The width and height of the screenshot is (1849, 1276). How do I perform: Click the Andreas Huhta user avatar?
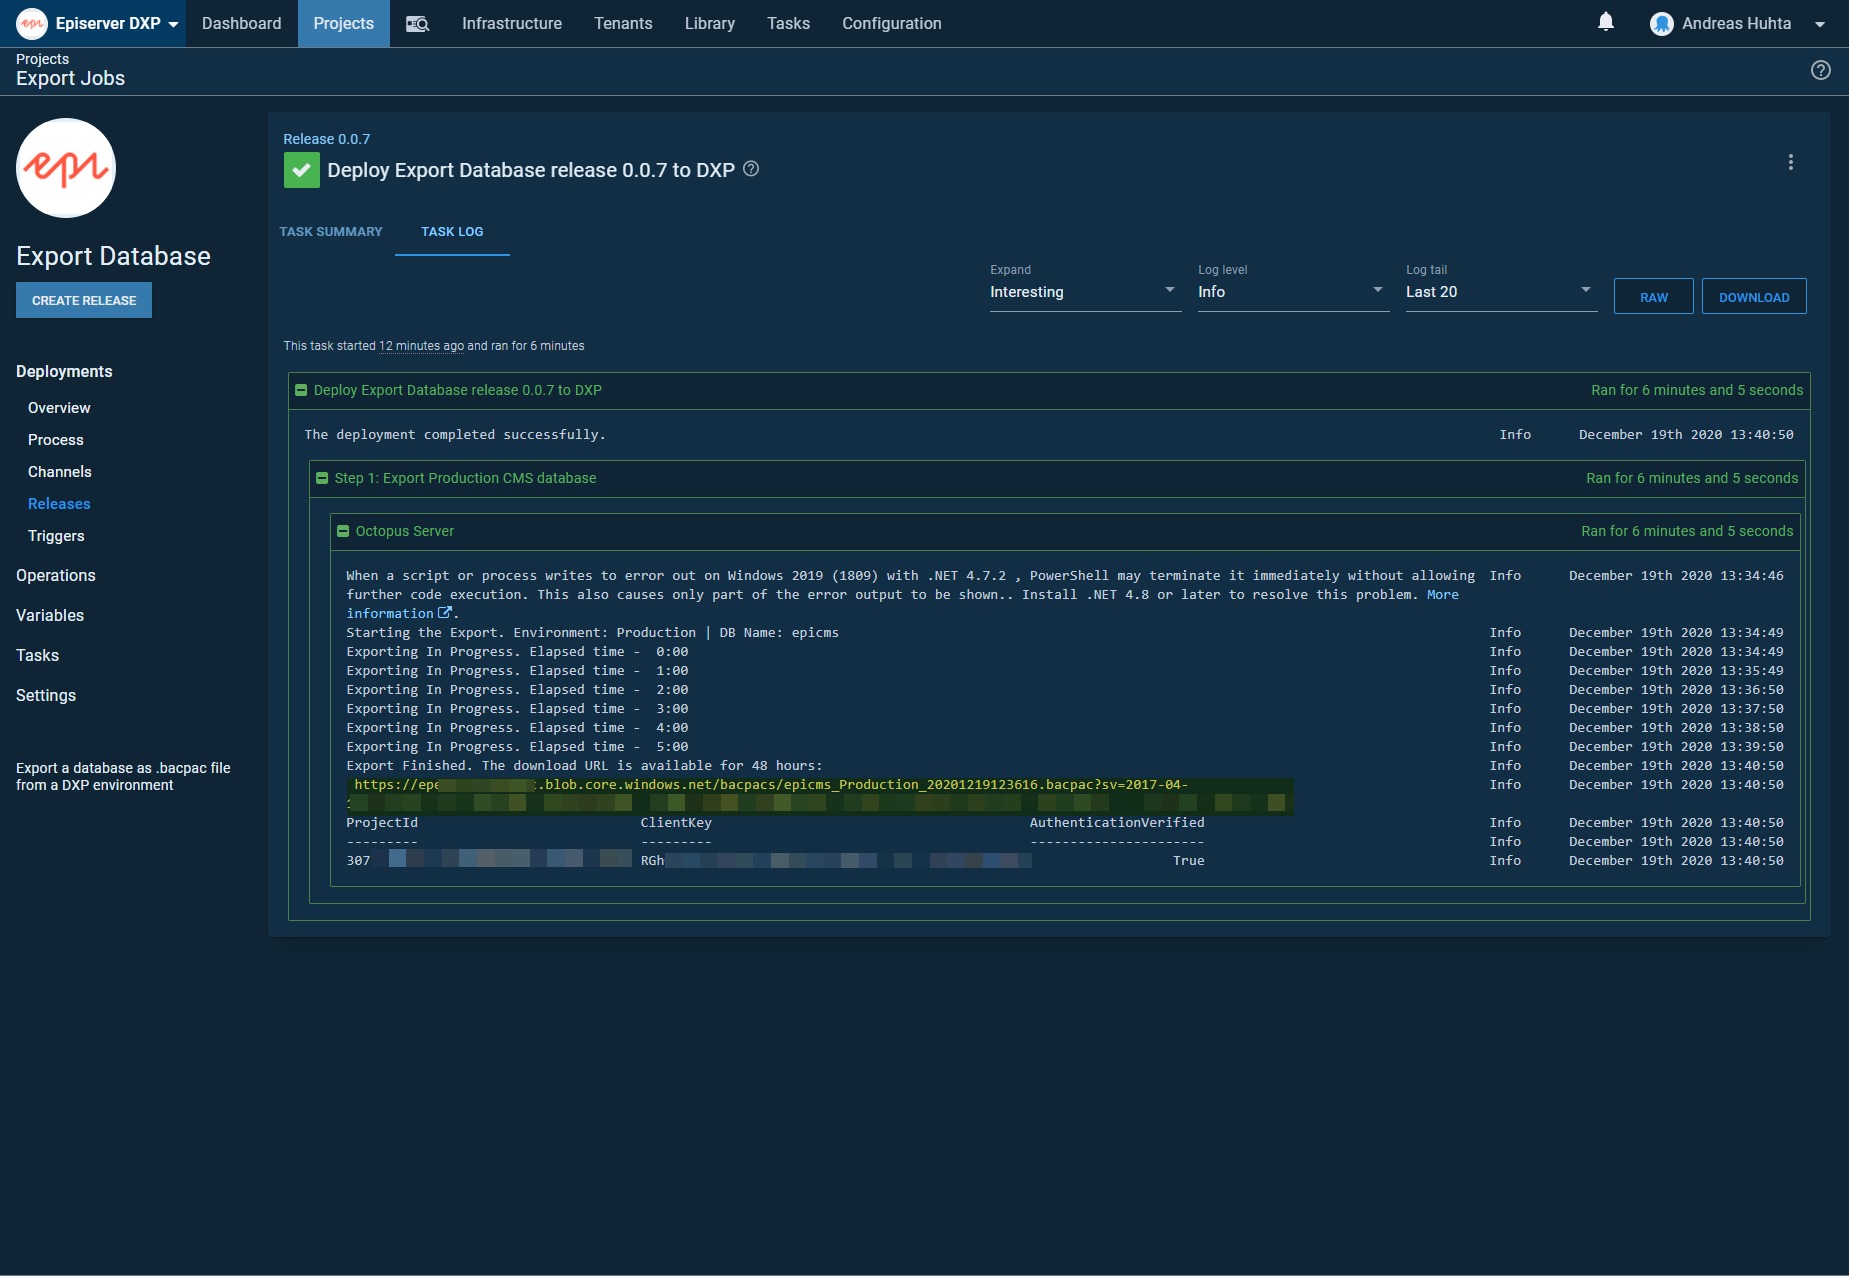(1661, 24)
